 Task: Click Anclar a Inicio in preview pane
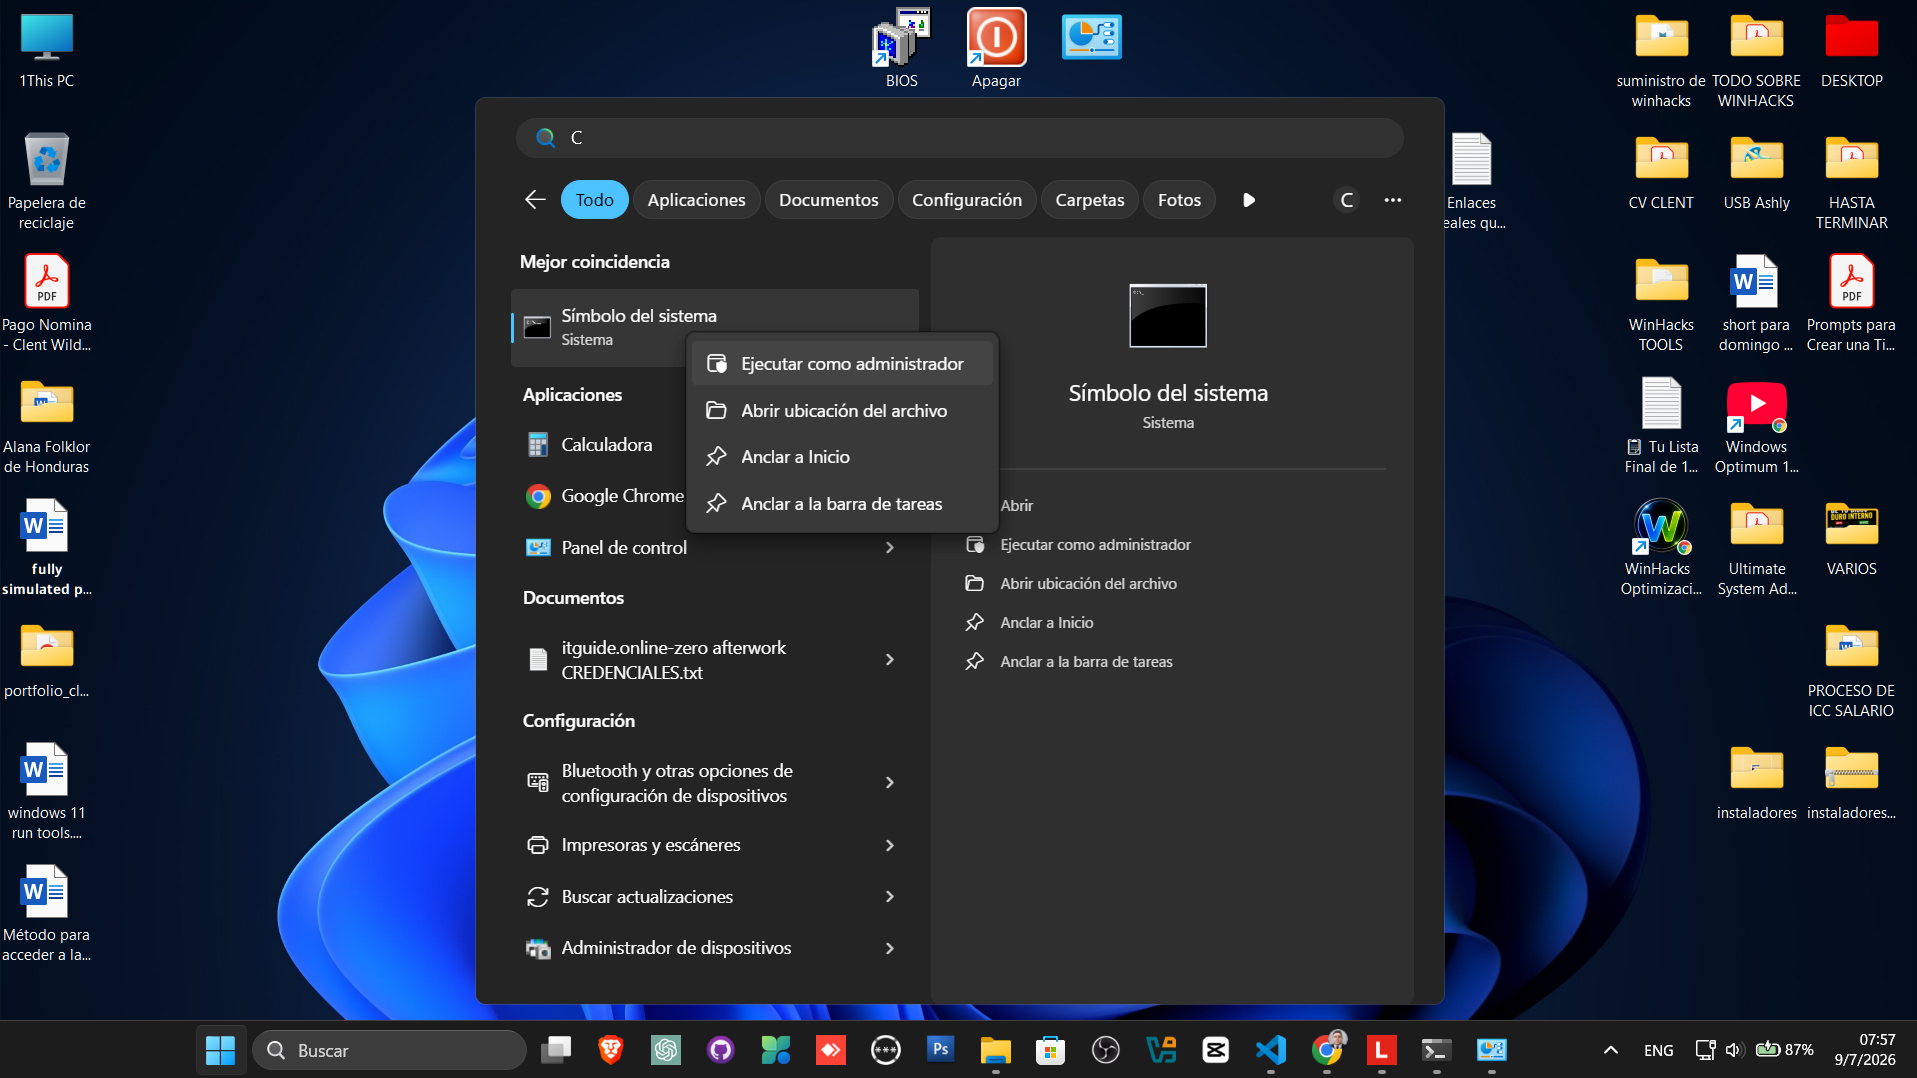[1046, 623]
